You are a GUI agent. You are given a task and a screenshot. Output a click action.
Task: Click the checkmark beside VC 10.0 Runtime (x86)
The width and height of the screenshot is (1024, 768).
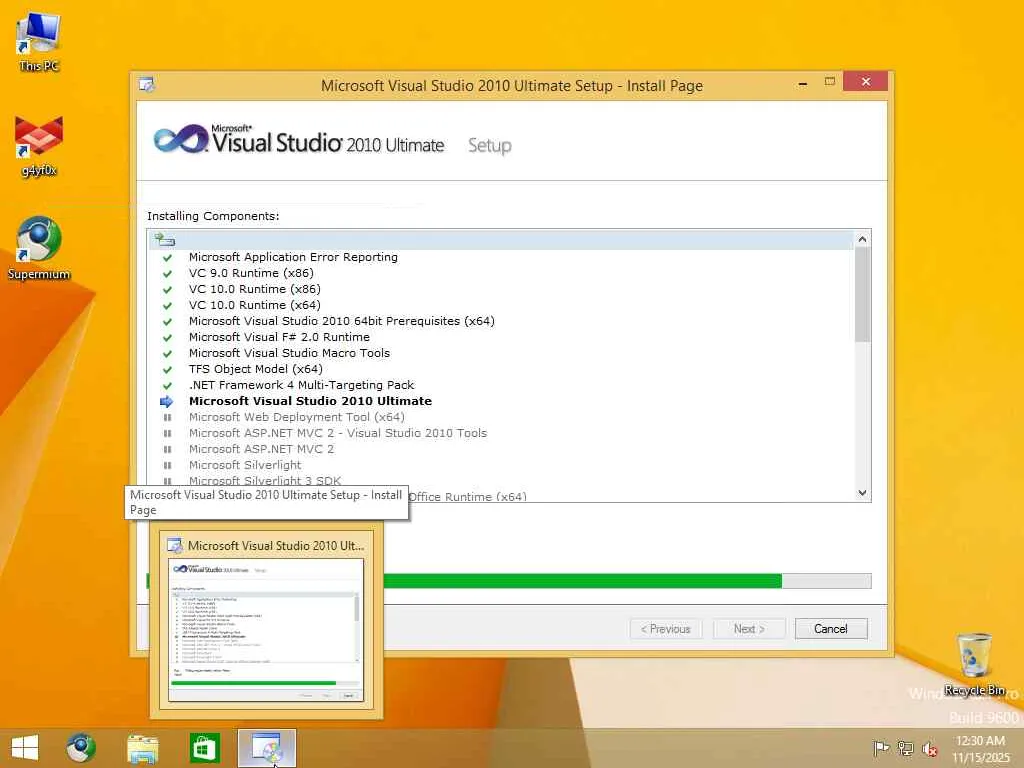tap(167, 289)
